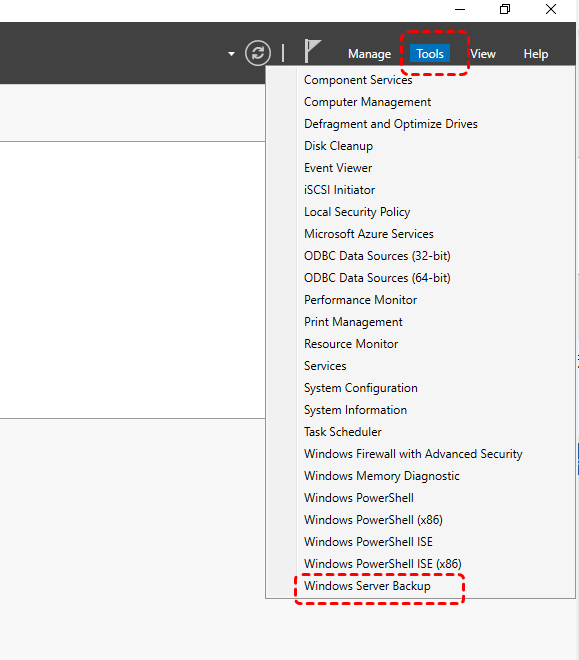Image resolution: width=579 pixels, height=660 pixels.
Task: Restore down the window
Action: pos(505,9)
